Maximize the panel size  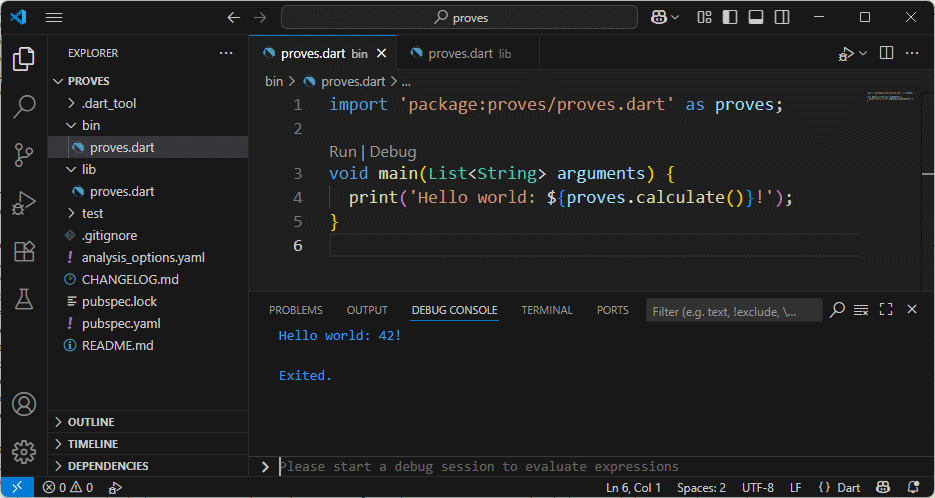886,310
